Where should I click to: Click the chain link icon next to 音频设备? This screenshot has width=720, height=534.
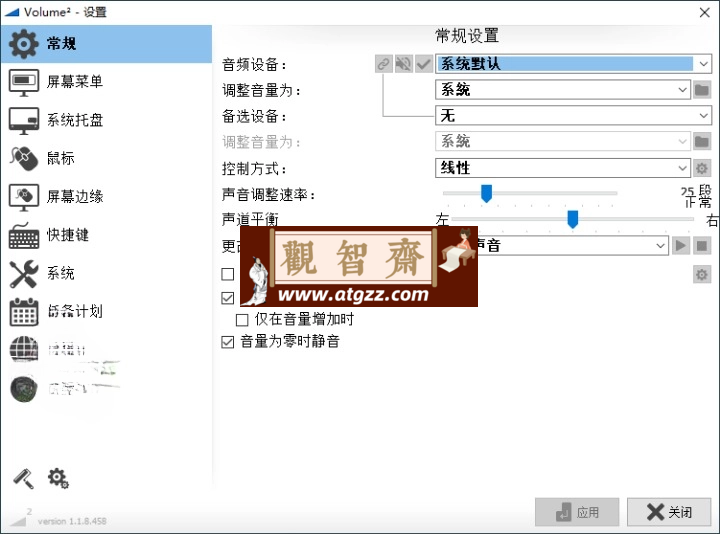(384, 64)
